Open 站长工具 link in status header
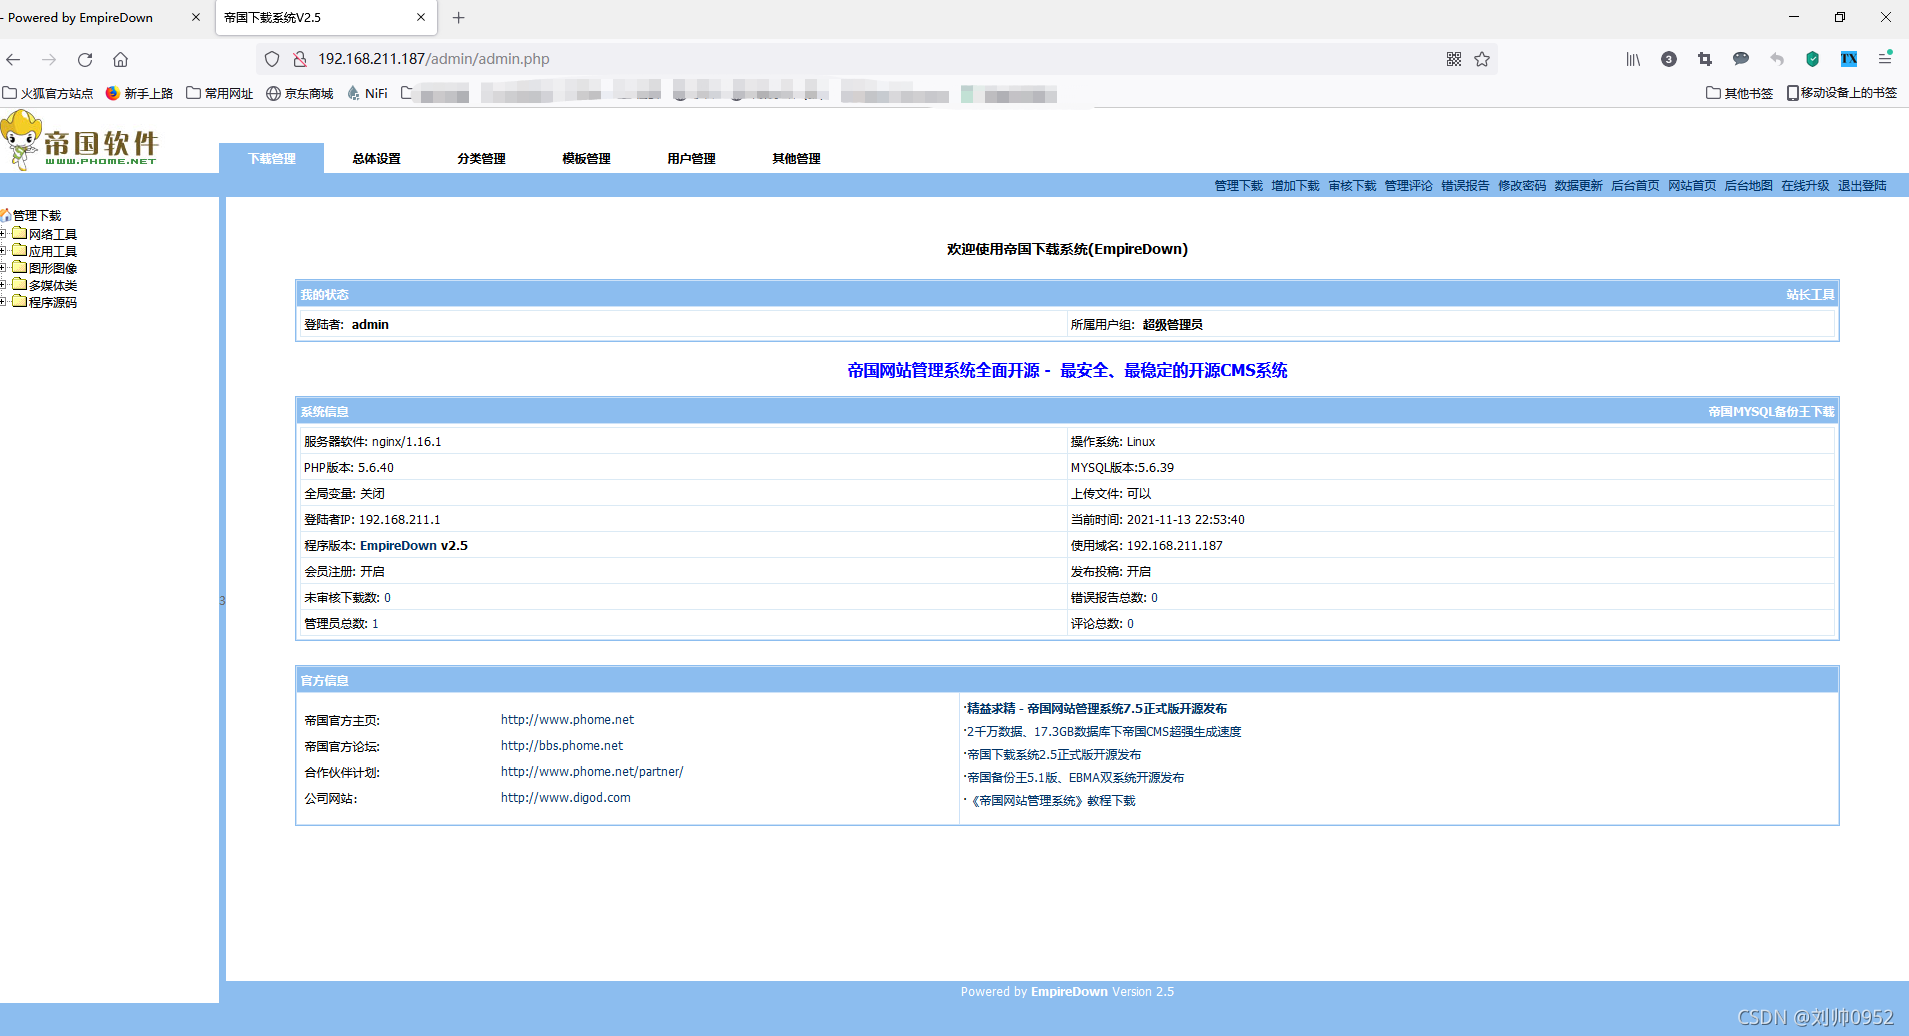This screenshot has width=1909, height=1036. 1810,295
